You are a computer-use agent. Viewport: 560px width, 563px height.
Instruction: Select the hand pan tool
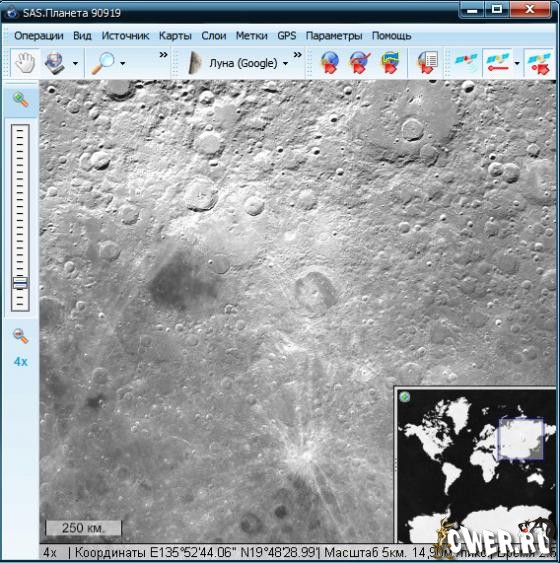25,63
